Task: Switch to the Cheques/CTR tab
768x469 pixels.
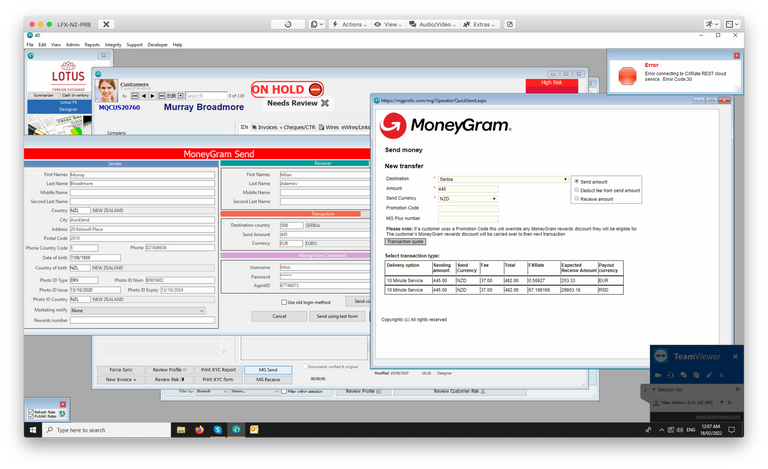Action: pos(298,127)
